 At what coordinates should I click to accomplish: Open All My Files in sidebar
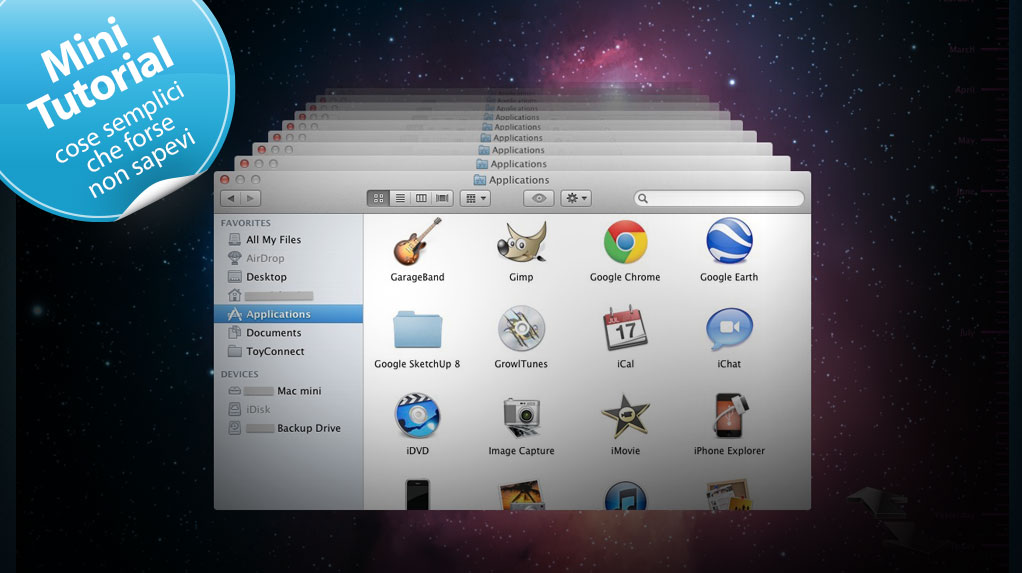tap(288, 240)
